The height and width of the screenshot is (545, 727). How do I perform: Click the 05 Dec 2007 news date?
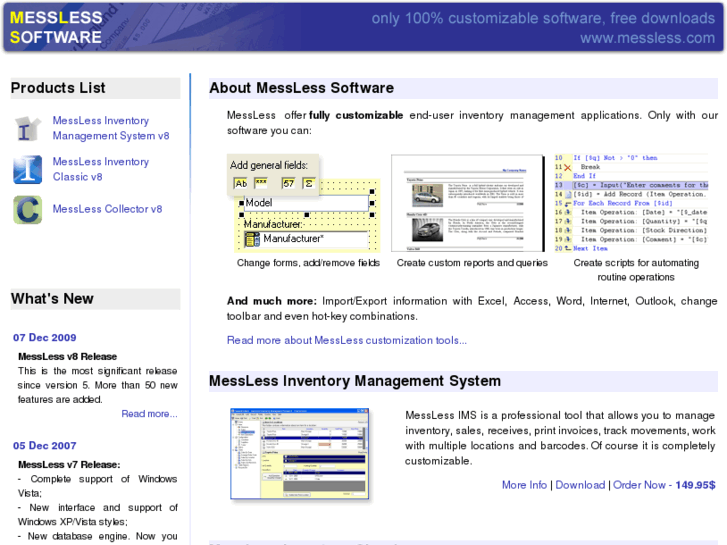tap(45, 446)
